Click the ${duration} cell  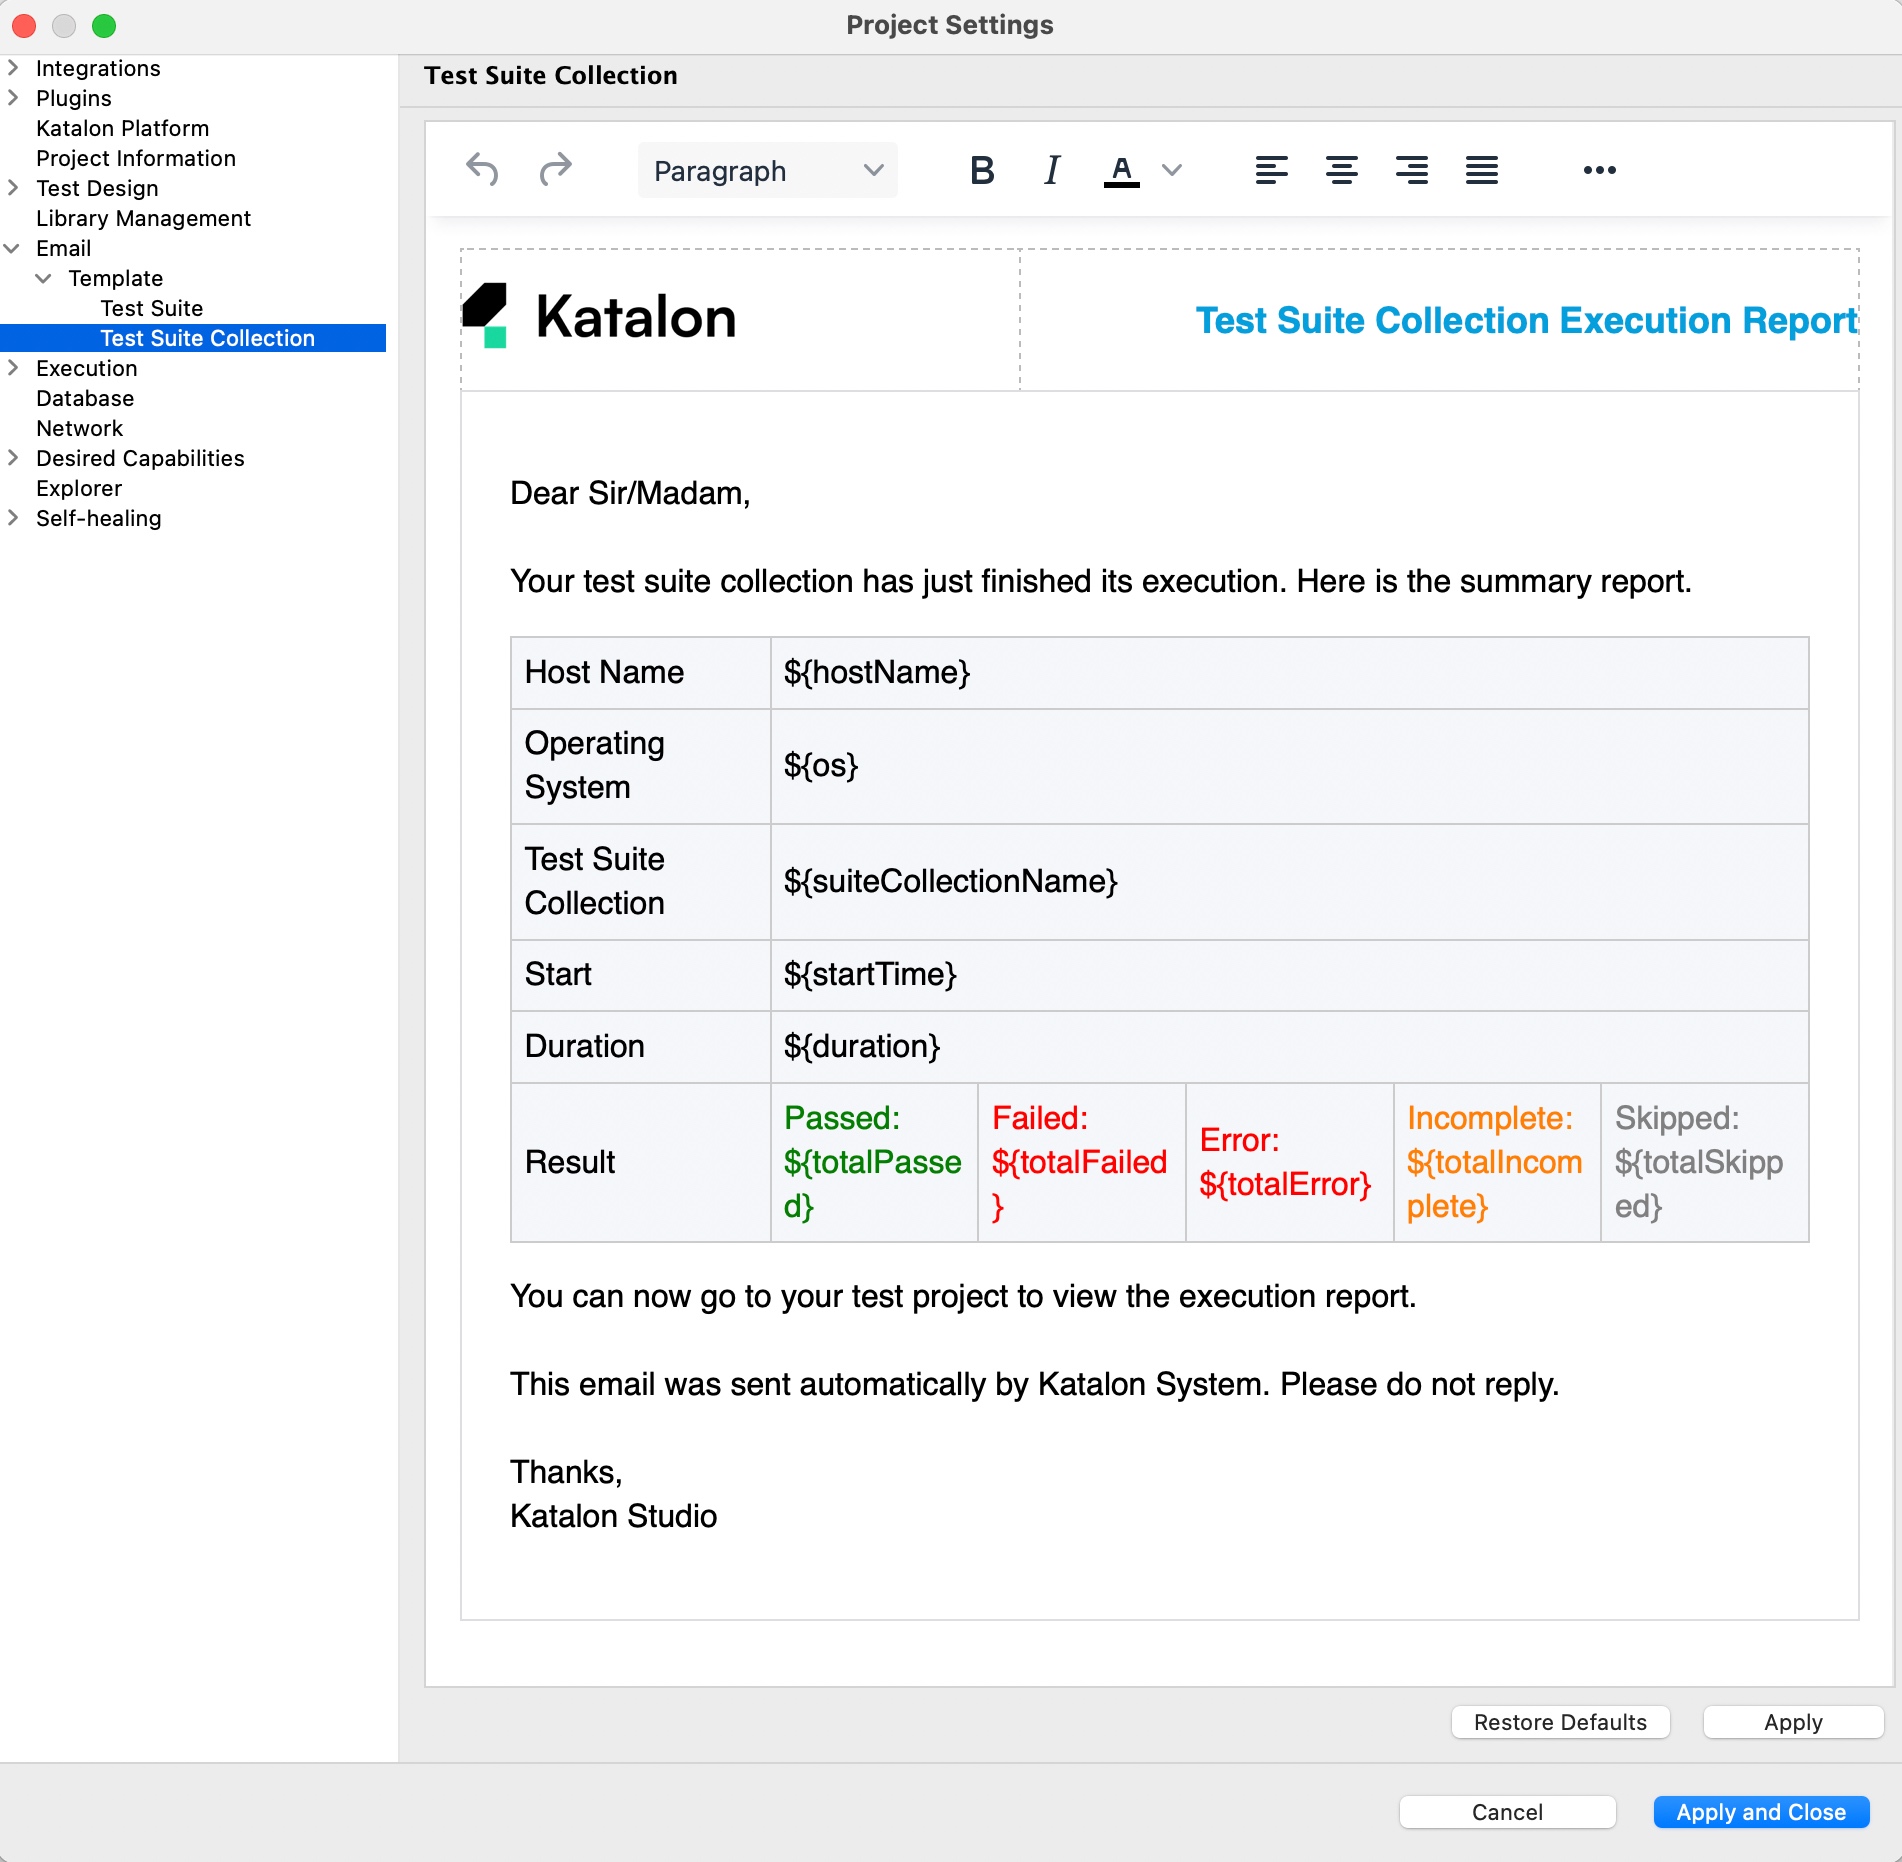tap(1289, 1047)
